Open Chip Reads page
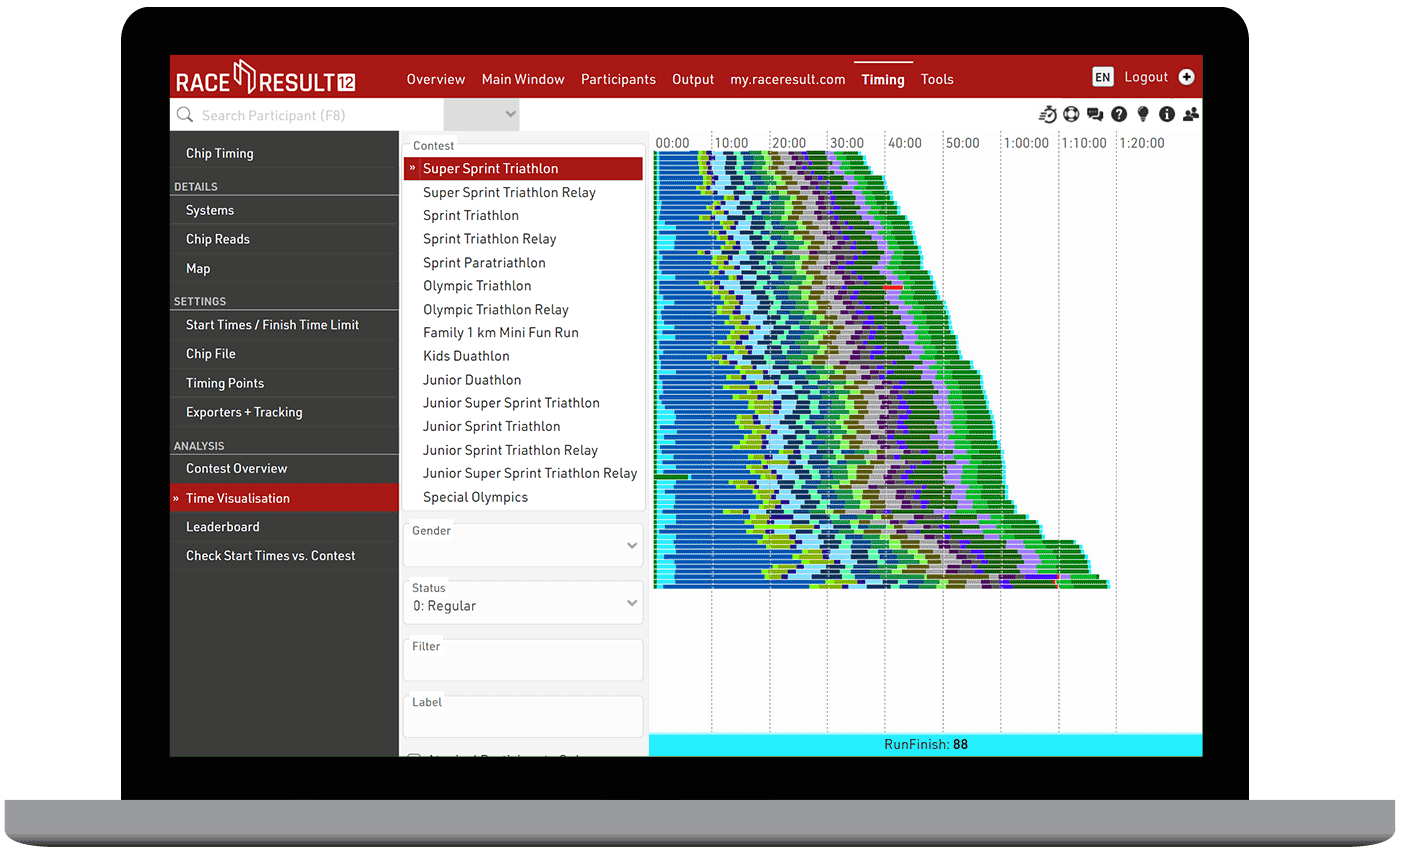This screenshot has width=1402, height=847. 284,239
